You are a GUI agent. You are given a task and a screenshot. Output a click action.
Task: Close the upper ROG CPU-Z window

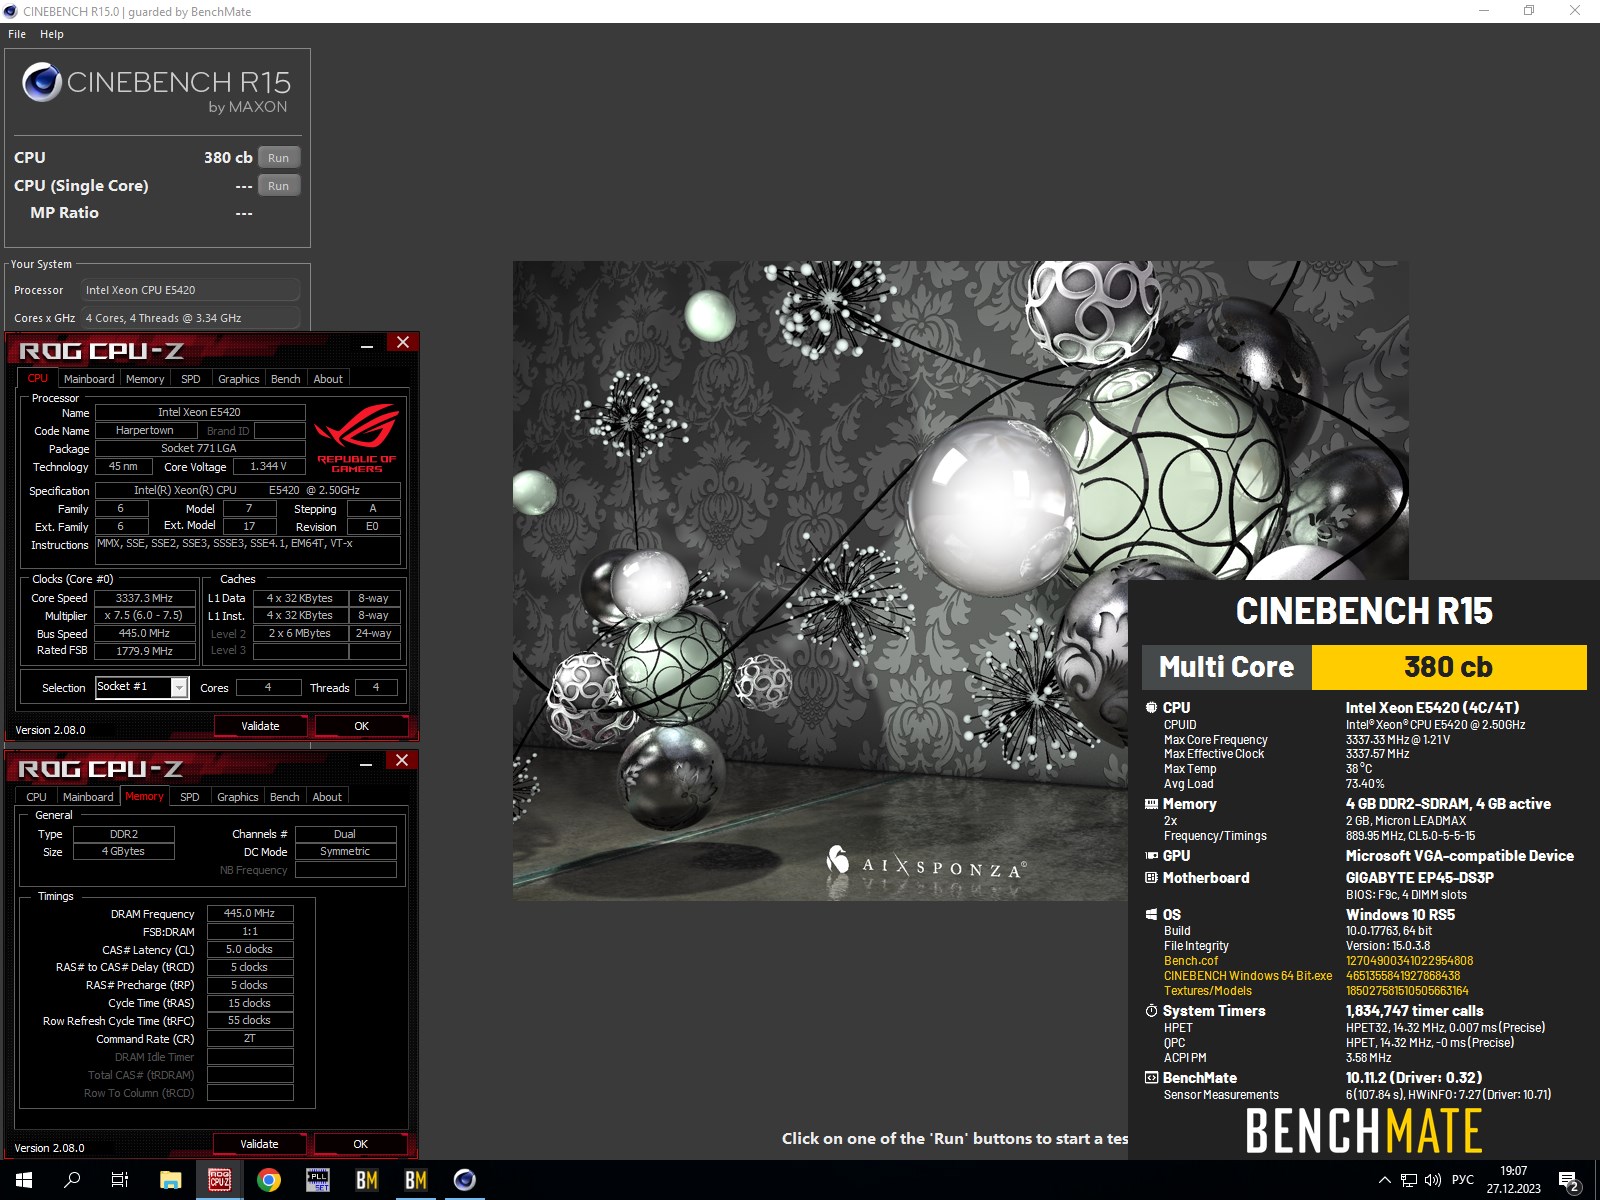(x=403, y=342)
